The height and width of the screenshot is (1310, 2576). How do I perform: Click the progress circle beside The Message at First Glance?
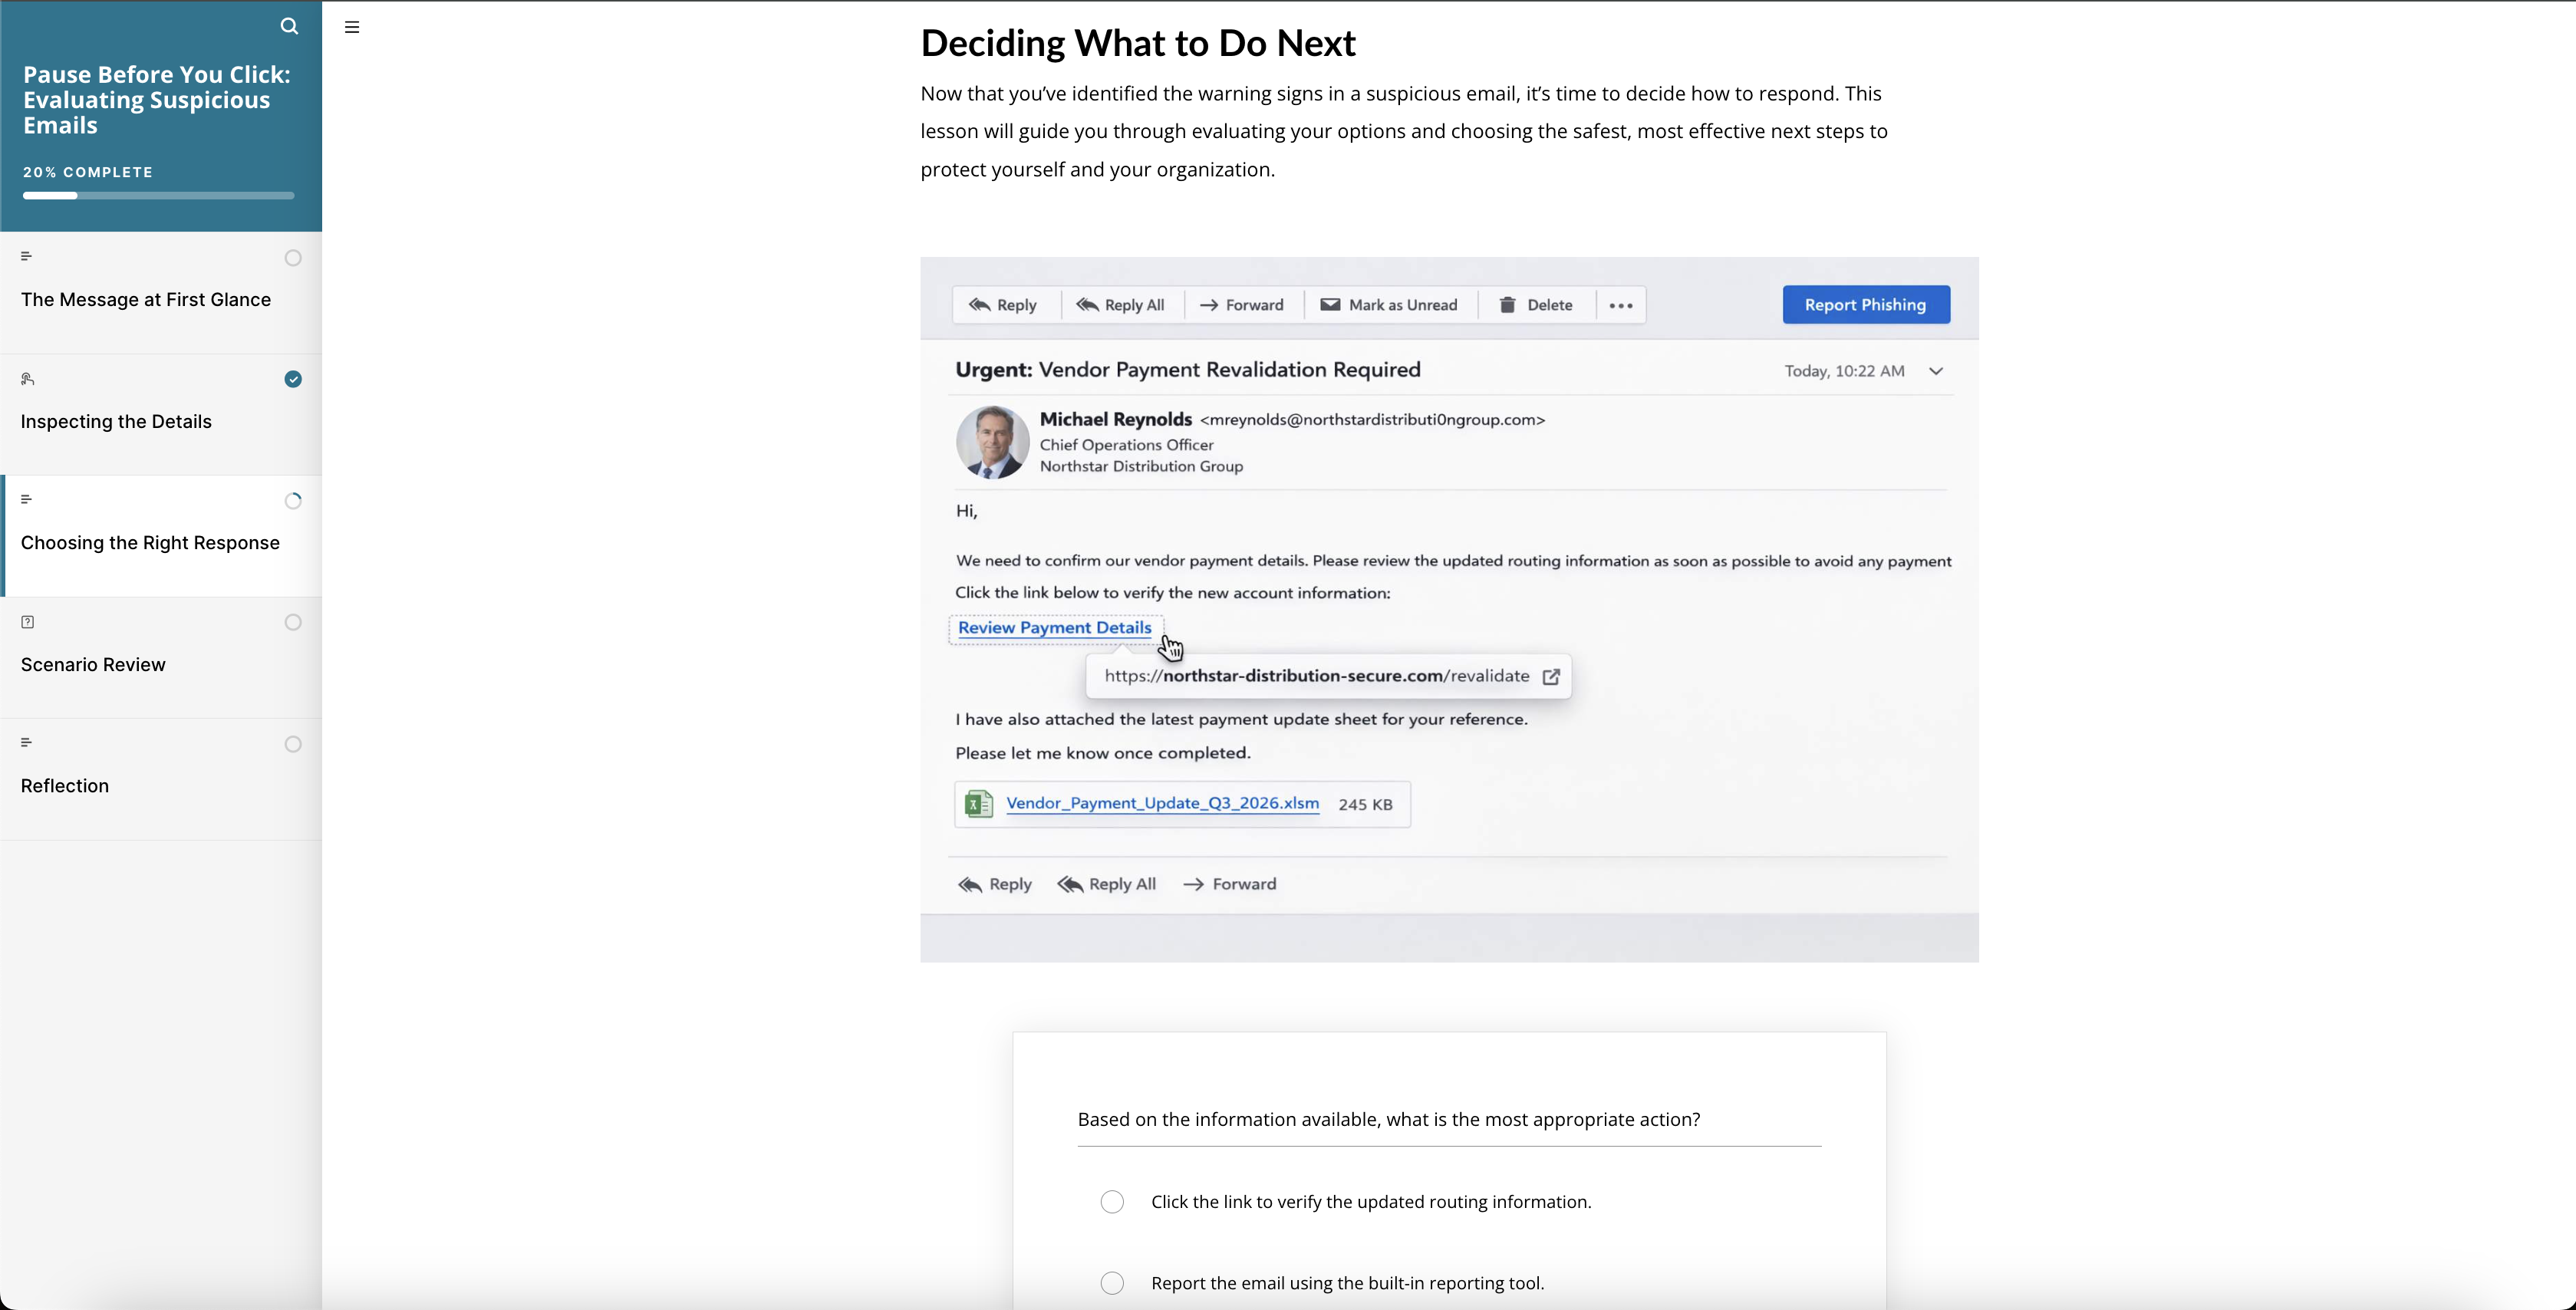coord(293,258)
